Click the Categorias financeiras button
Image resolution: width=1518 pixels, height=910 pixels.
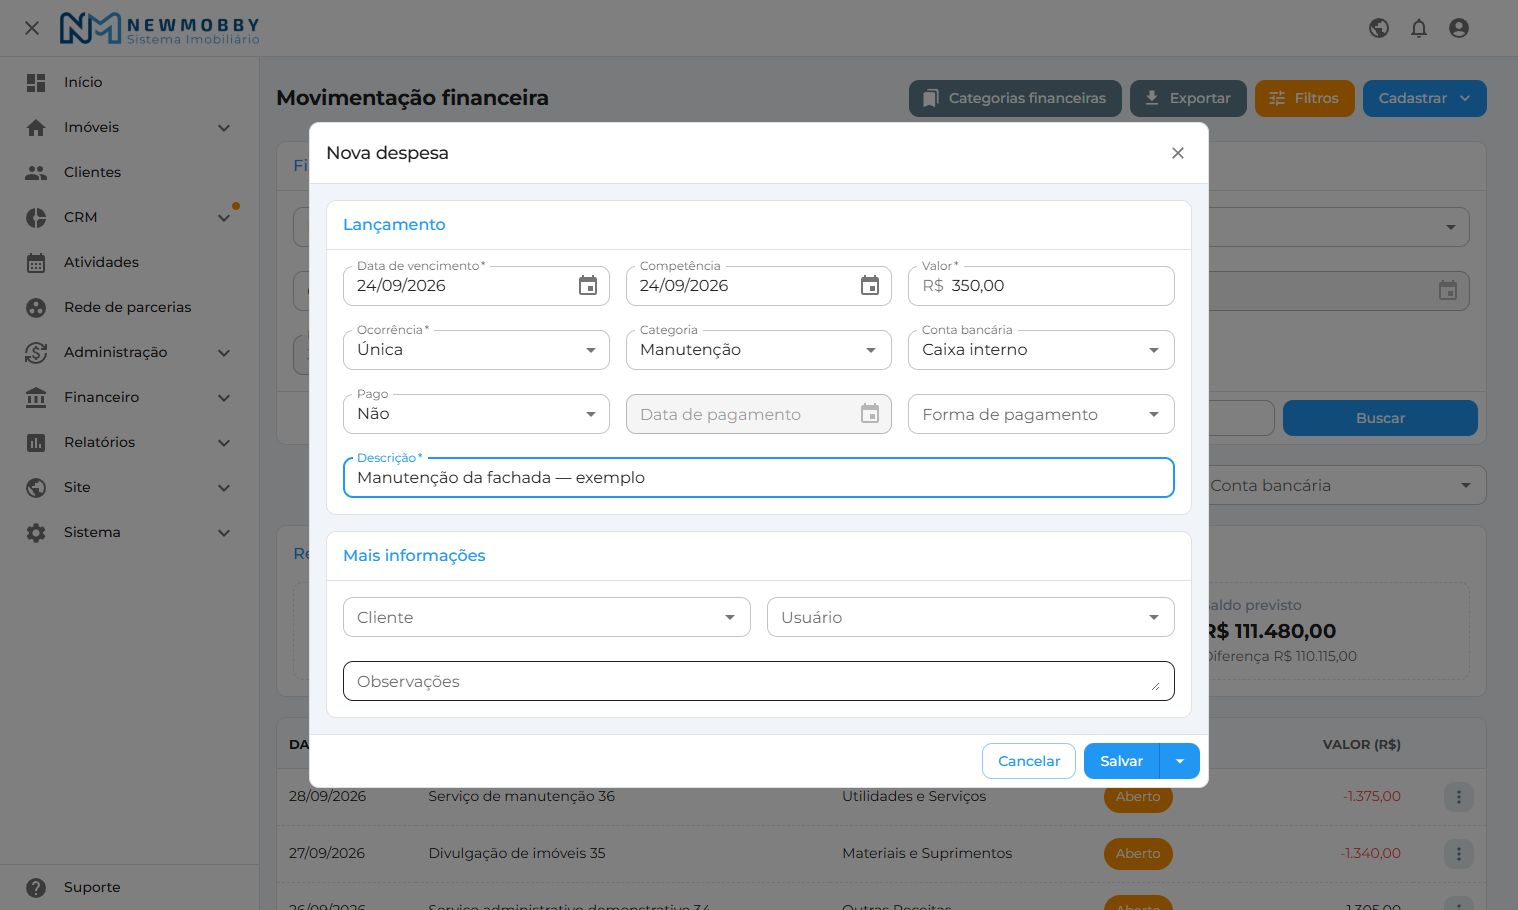pos(1015,98)
